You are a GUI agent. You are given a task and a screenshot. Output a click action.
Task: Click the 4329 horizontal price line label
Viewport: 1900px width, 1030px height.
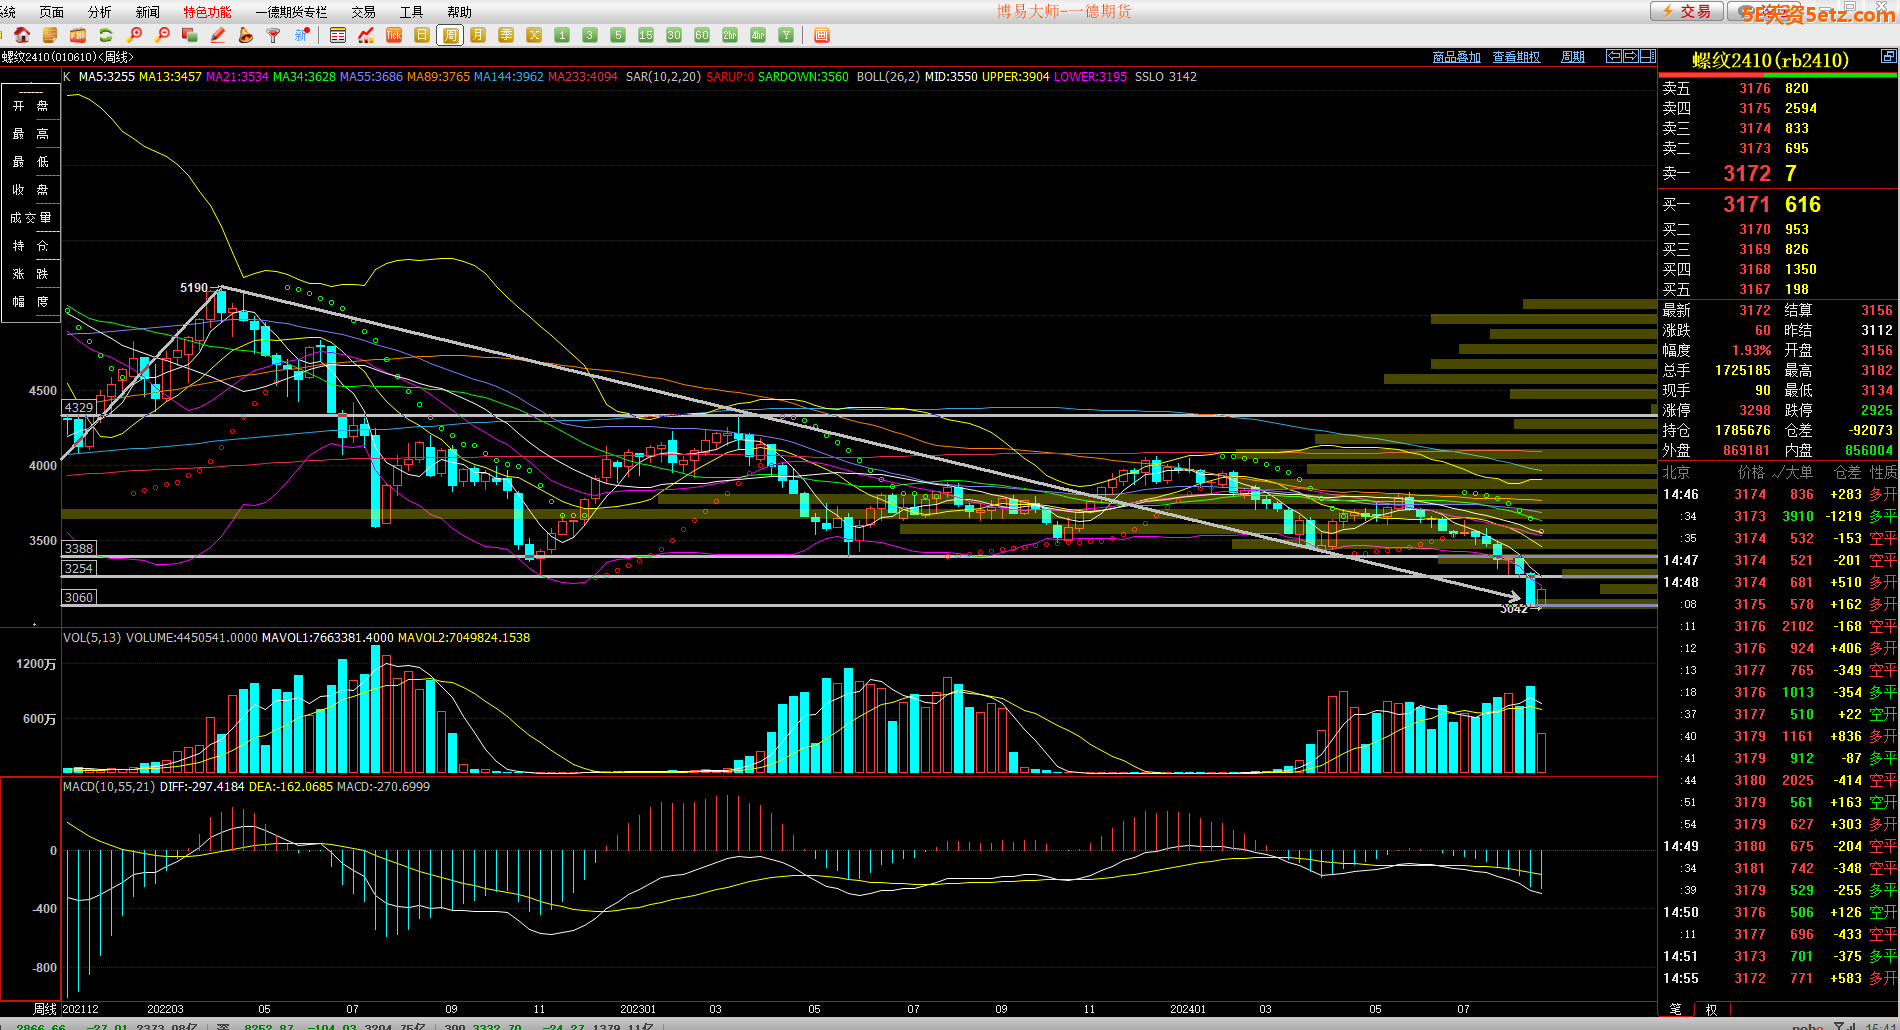[x=79, y=408]
